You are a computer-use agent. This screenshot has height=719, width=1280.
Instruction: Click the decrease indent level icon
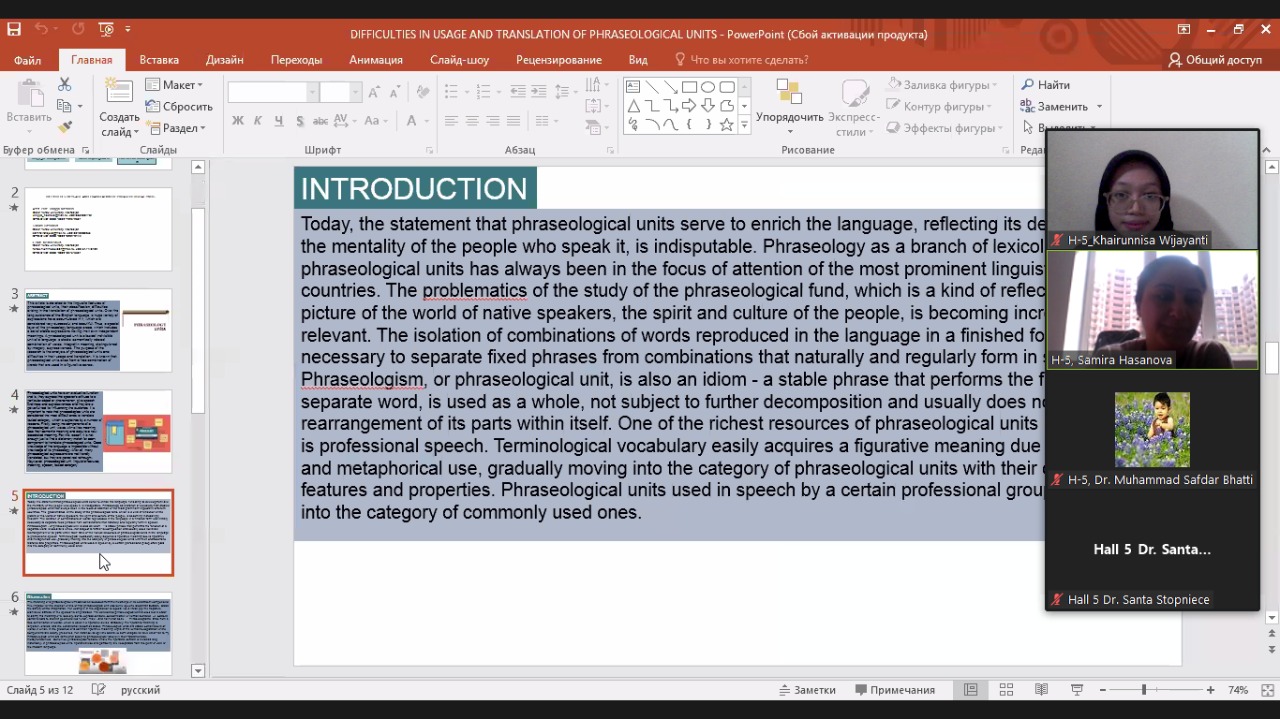(x=518, y=92)
